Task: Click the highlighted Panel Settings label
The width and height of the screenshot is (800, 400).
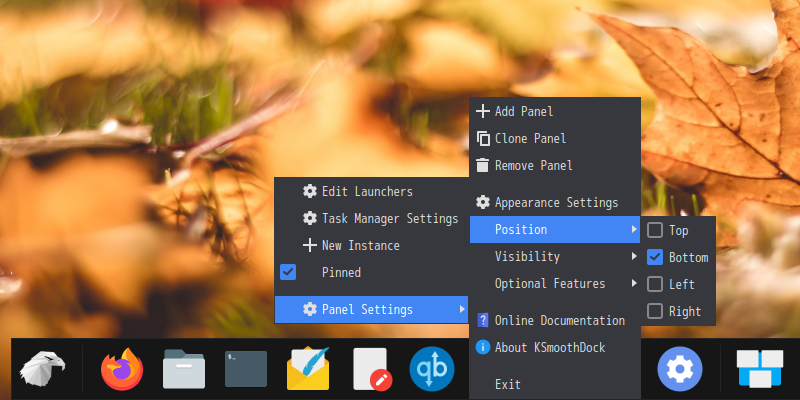Action: coord(367,309)
